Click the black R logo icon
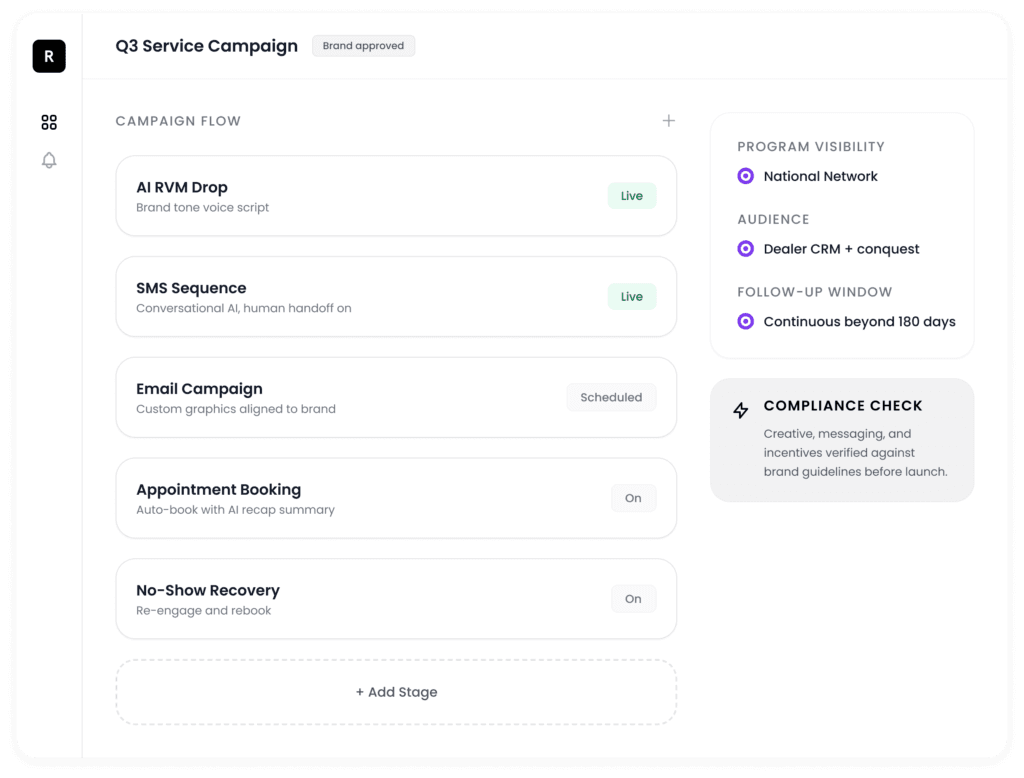The height and width of the screenshot is (778, 1024). click(x=49, y=56)
